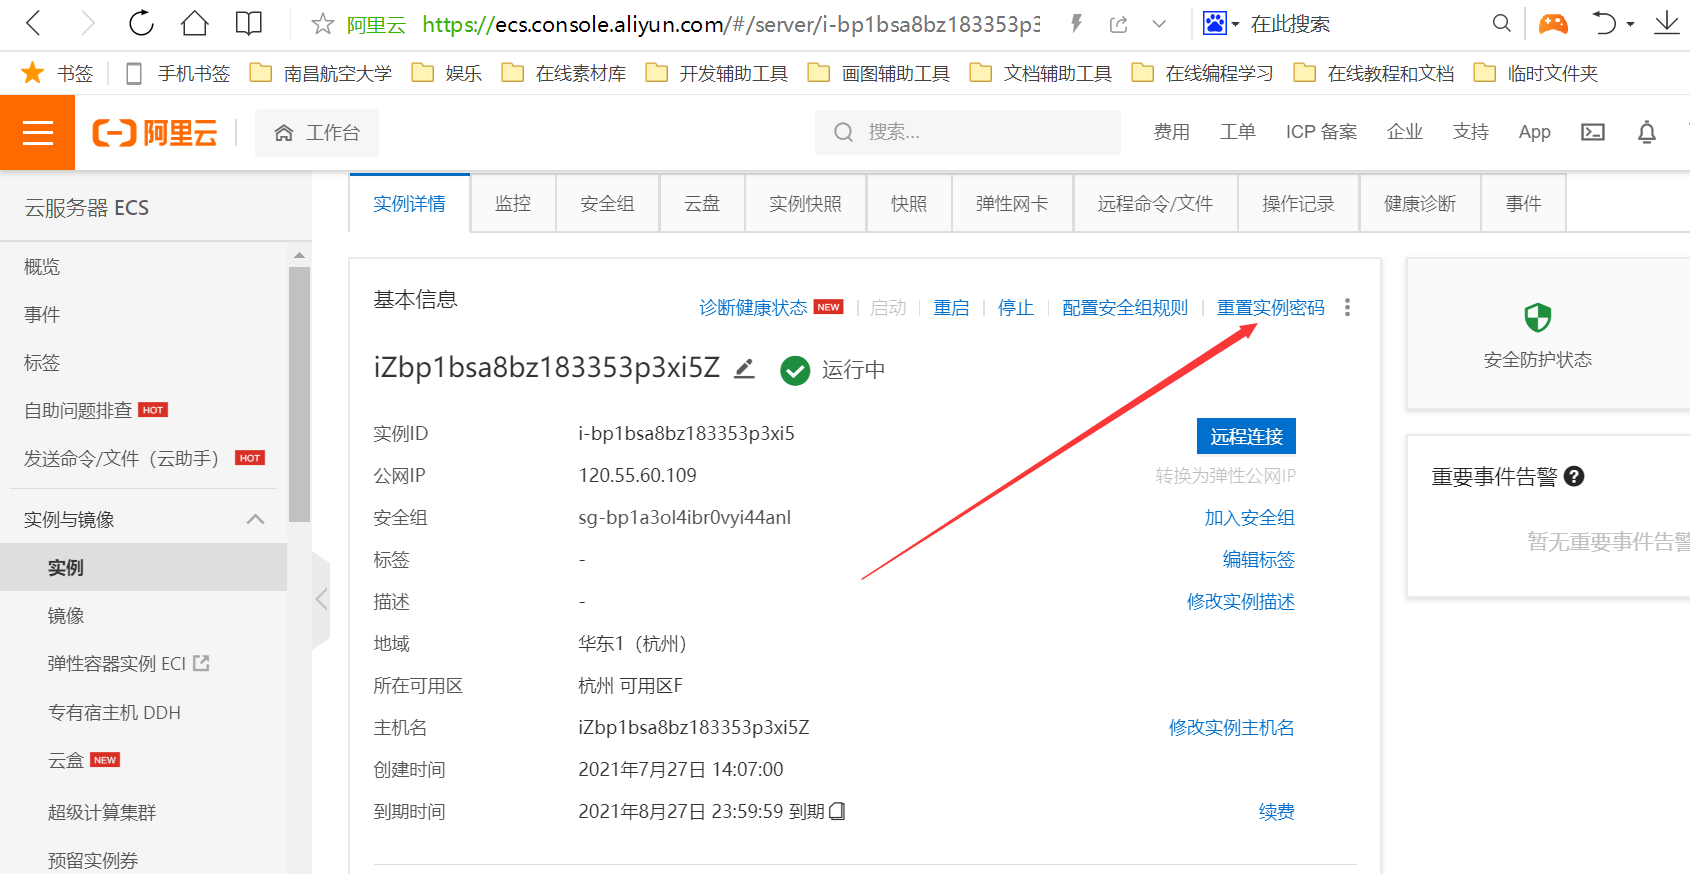1690x874 pixels.
Task: Open the undo history dropdown arrow
Action: [1630, 24]
